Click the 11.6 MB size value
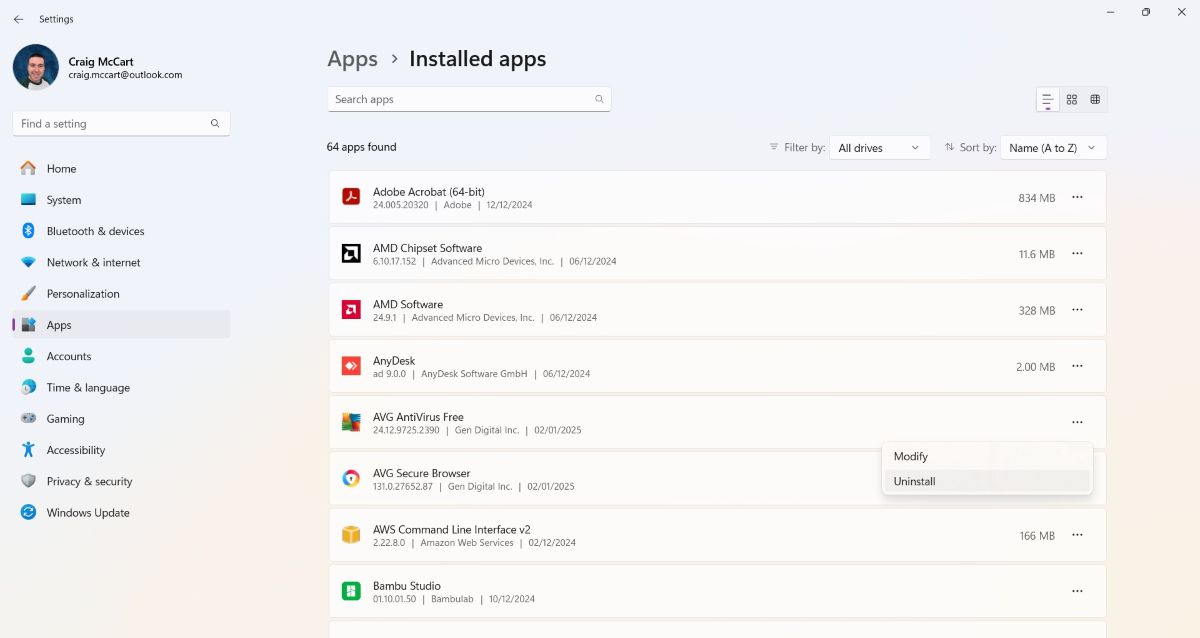The image size is (1200, 638). 1037,254
